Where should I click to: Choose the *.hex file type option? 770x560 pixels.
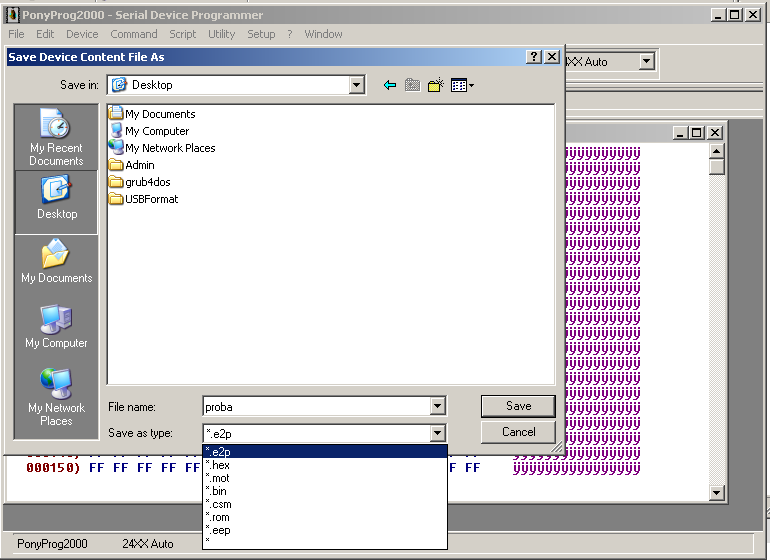[218, 465]
